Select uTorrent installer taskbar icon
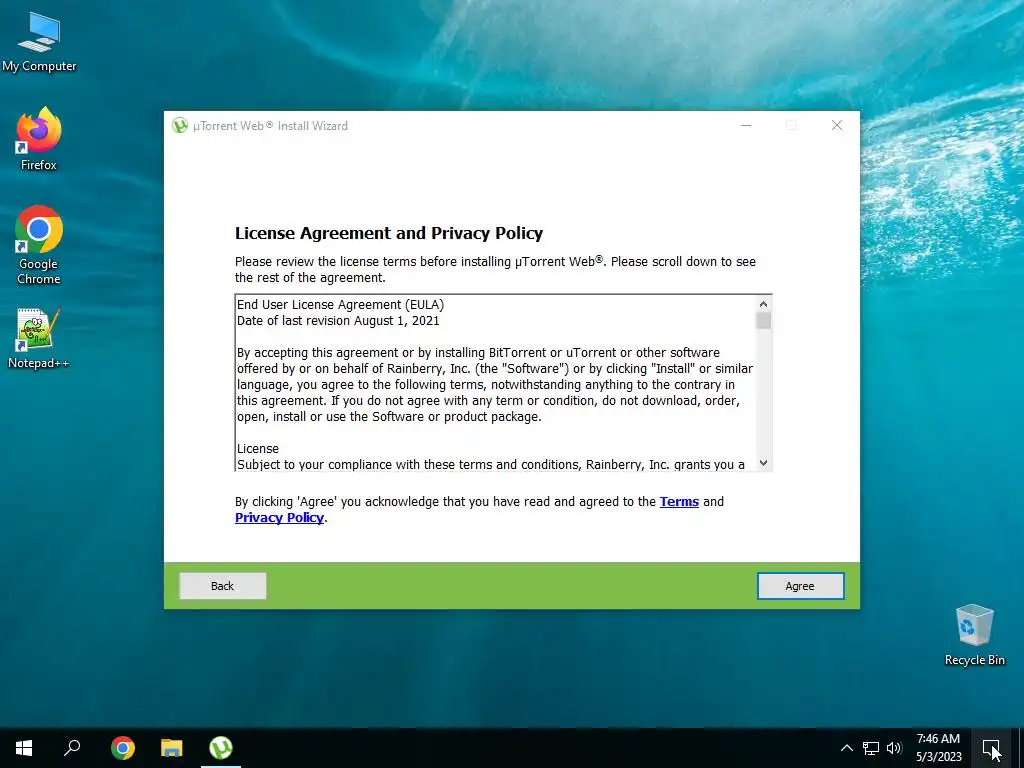The image size is (1024, 768). (221, 748)
